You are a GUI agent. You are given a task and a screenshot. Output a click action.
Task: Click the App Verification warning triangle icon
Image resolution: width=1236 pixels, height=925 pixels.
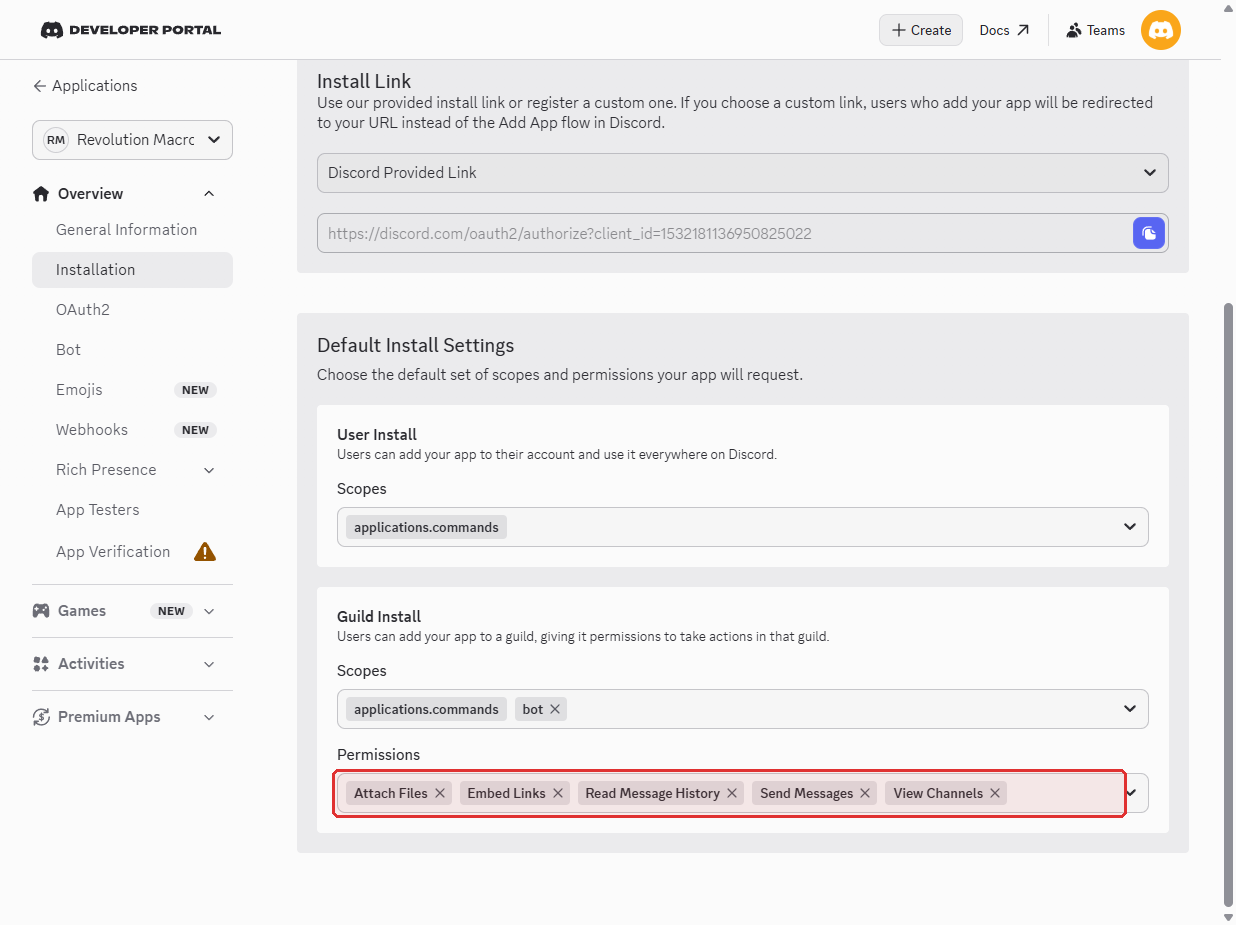point(205,551)
